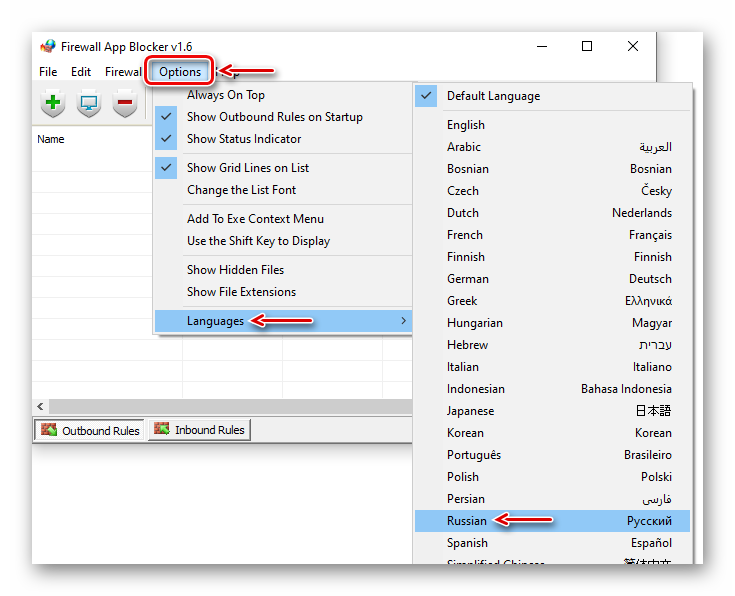735x596 pixels.
Task: Click the horizontal scrollbar left arrow
Action: [x=40, y=407]
